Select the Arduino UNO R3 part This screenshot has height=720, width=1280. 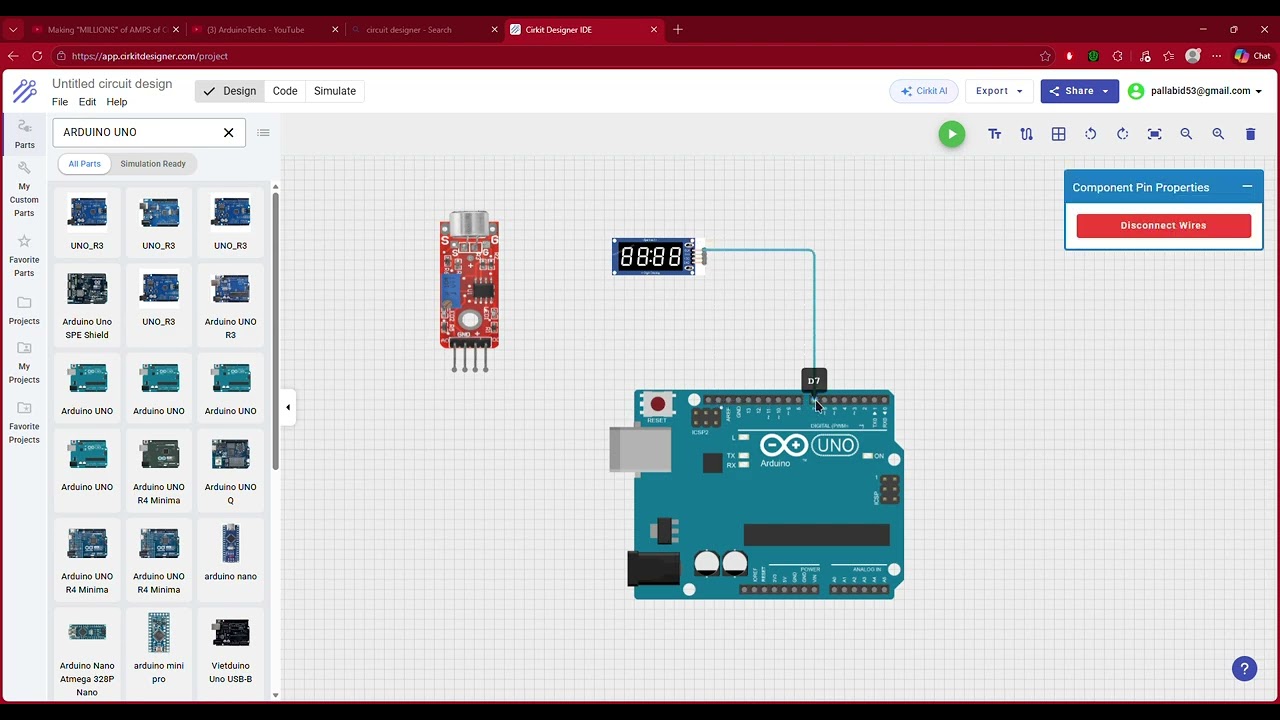(x=230, y=306)
